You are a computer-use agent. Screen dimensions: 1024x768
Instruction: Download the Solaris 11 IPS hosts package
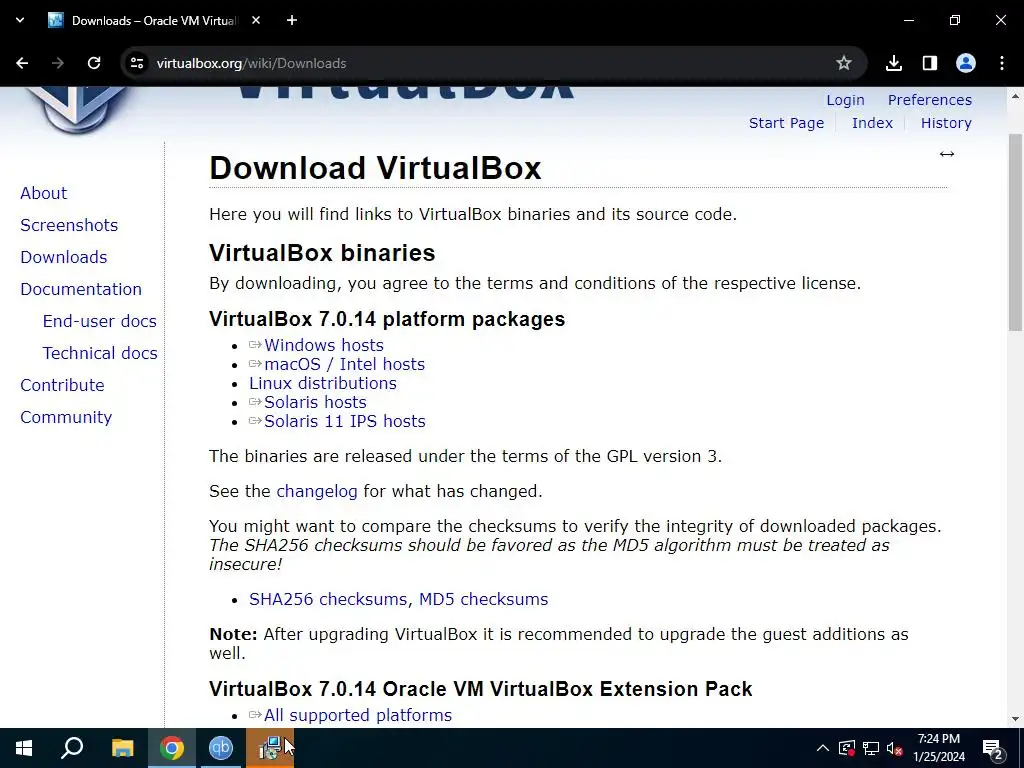345,421
